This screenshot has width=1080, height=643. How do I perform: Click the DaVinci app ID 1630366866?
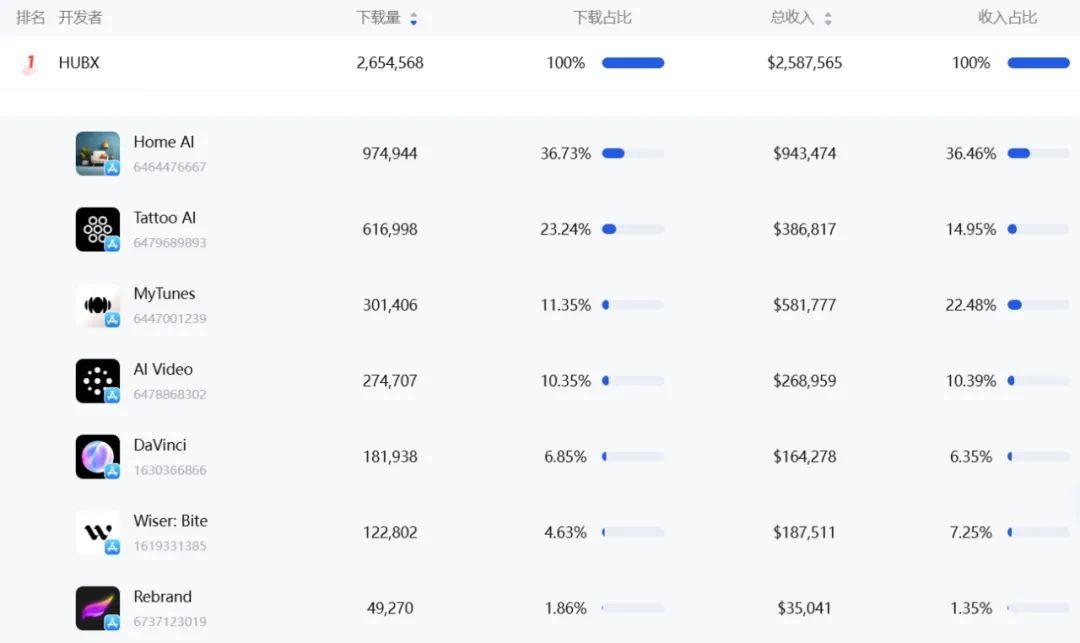[x=170, y=470]
